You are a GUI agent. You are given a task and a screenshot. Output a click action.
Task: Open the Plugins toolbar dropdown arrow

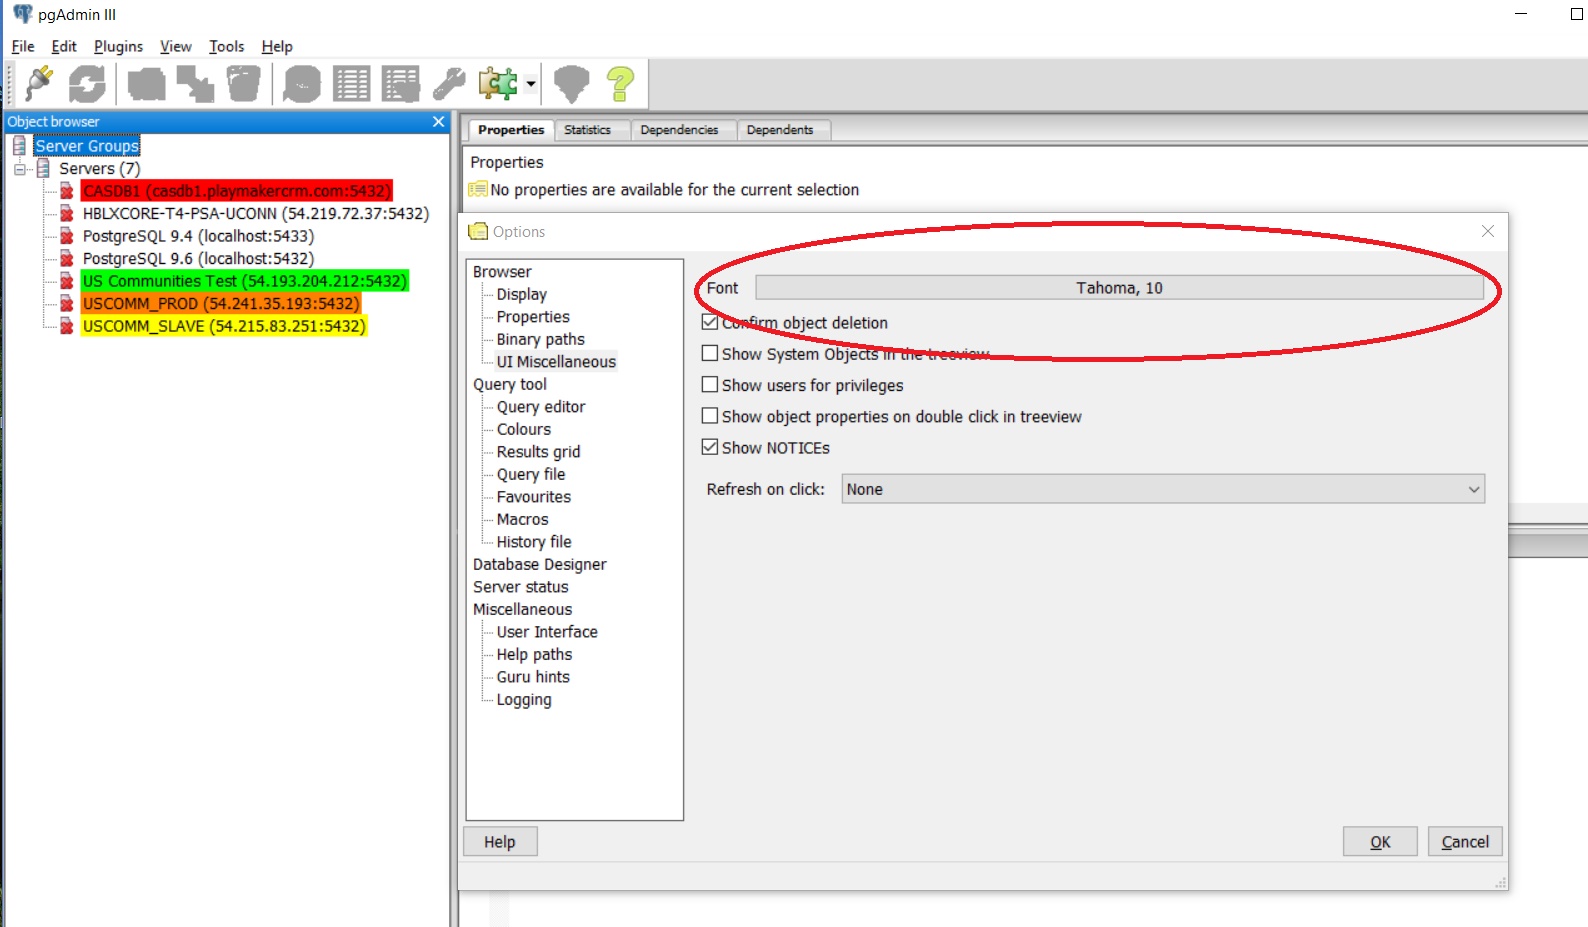click(x=531, y=85)
